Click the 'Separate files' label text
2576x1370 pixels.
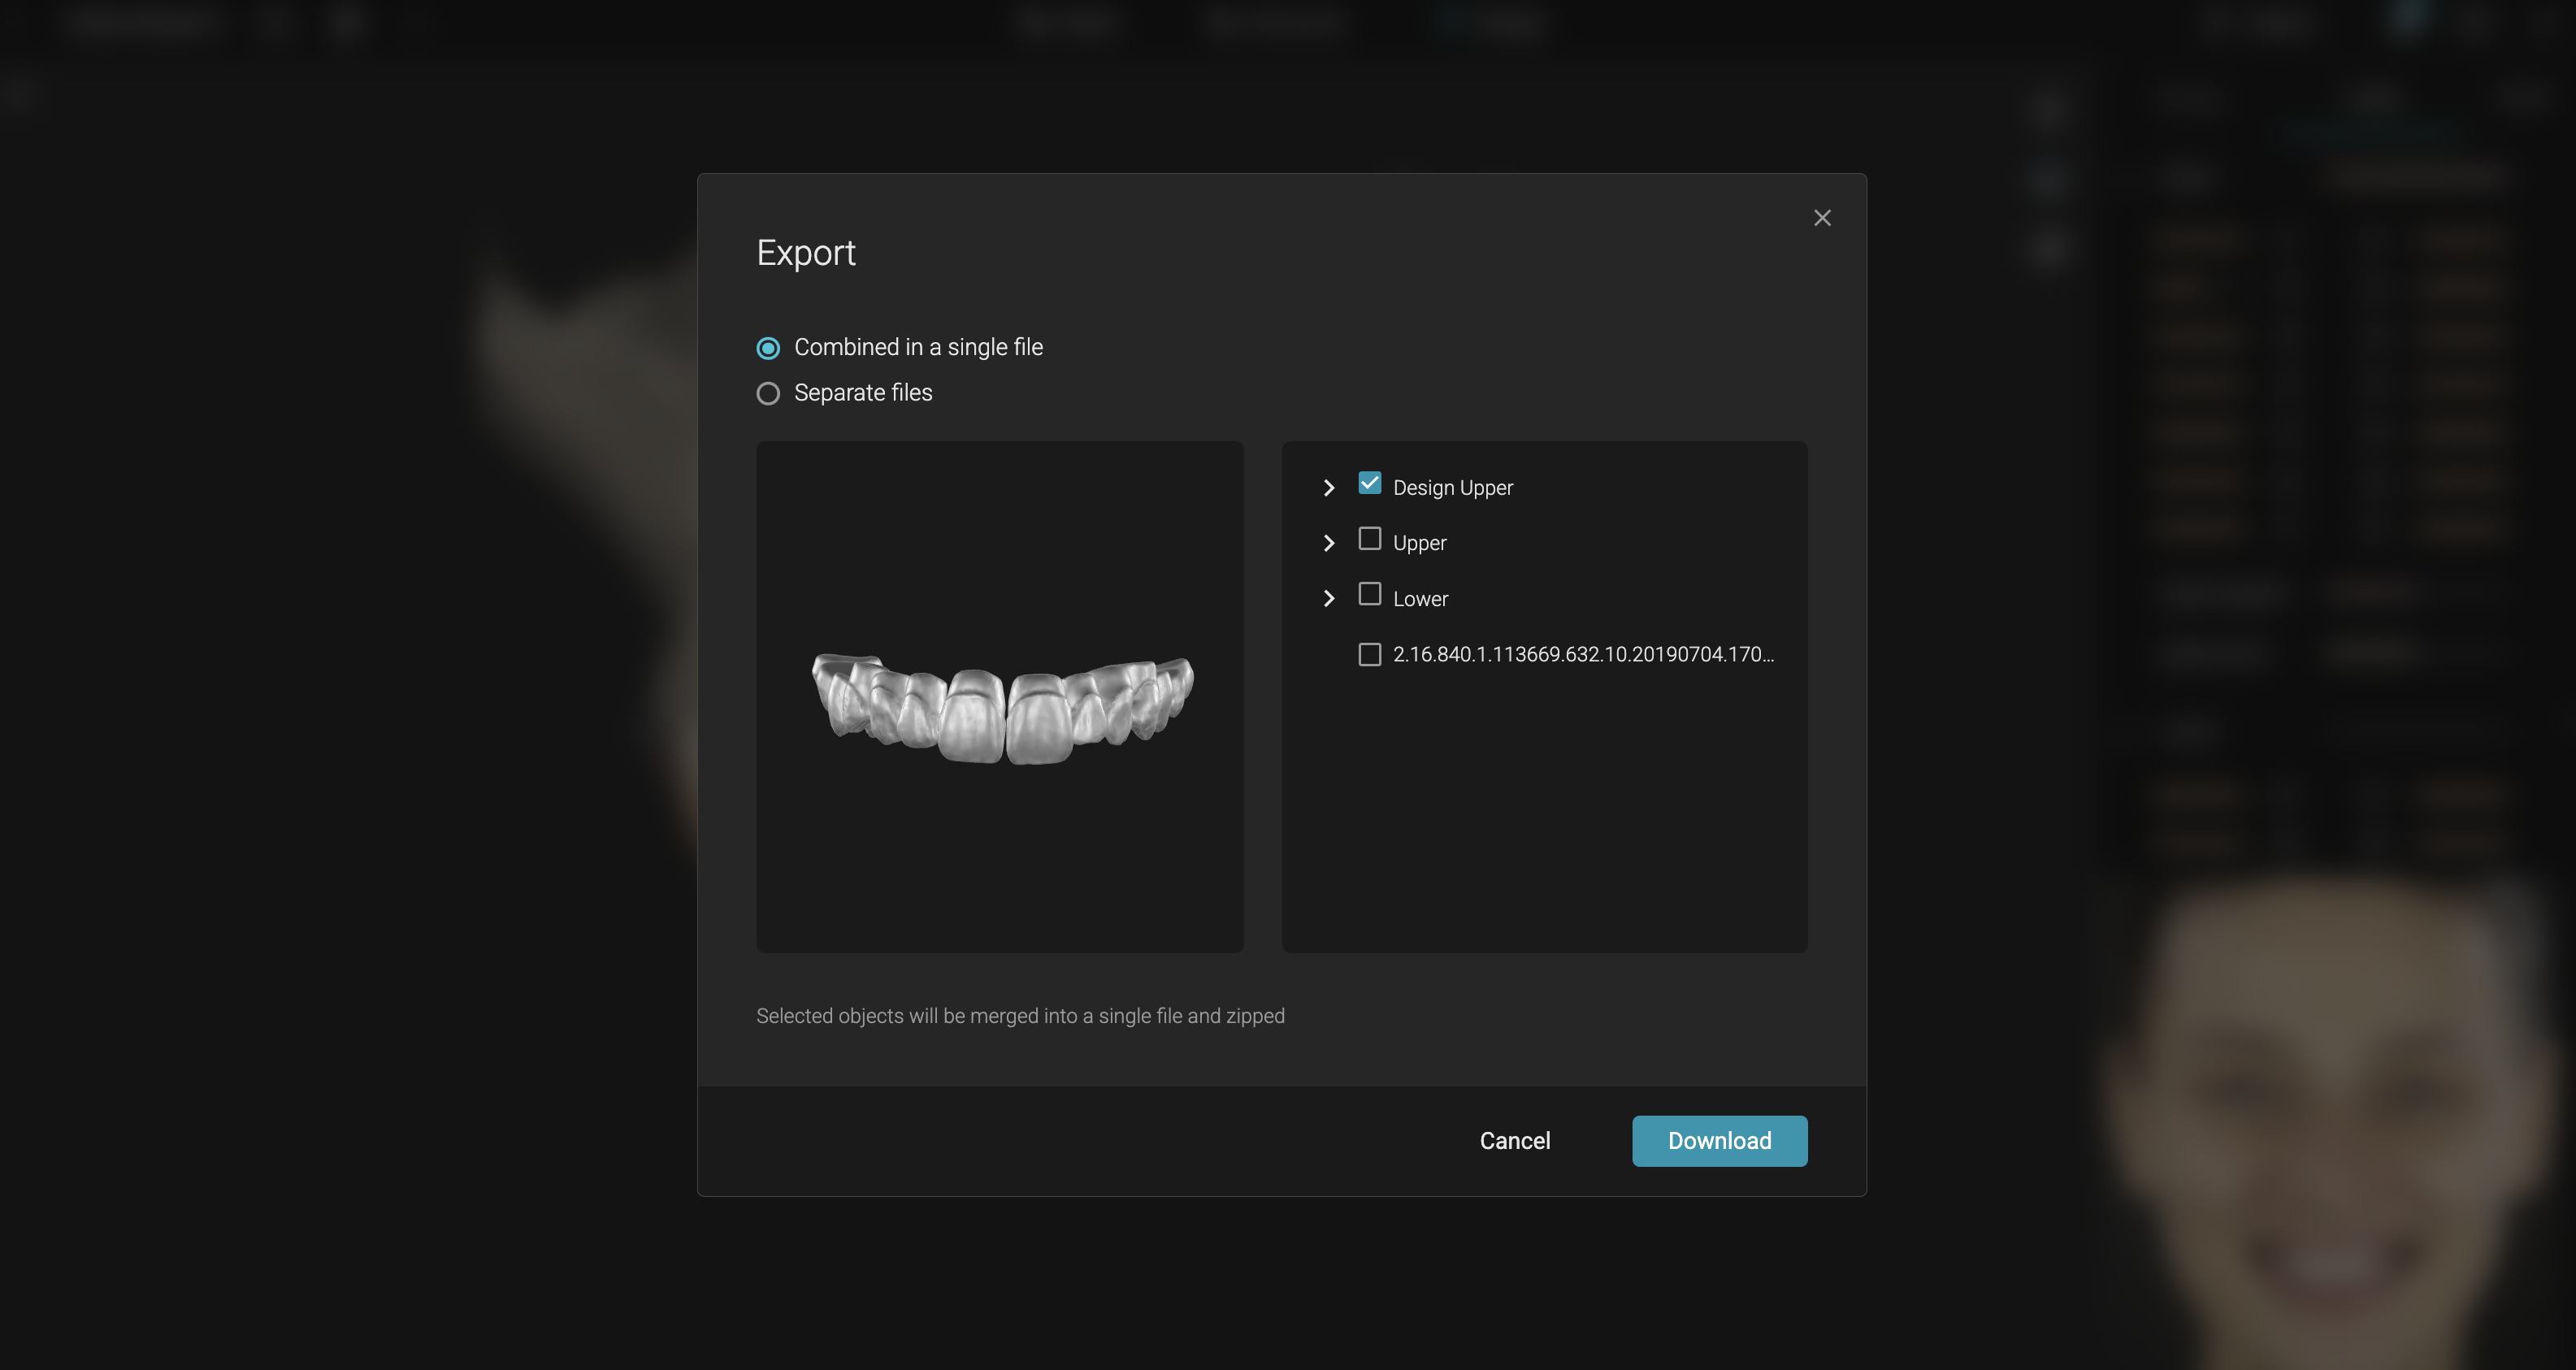pos(862,393)
